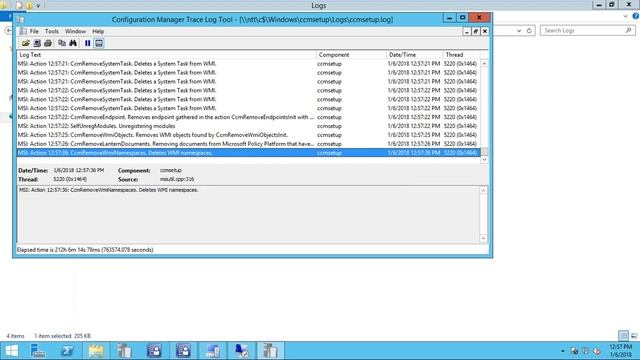The width and height of the screenshot is (640, 360).
Task: Switch Explorer to large icons view
Action: click(634, 336)
